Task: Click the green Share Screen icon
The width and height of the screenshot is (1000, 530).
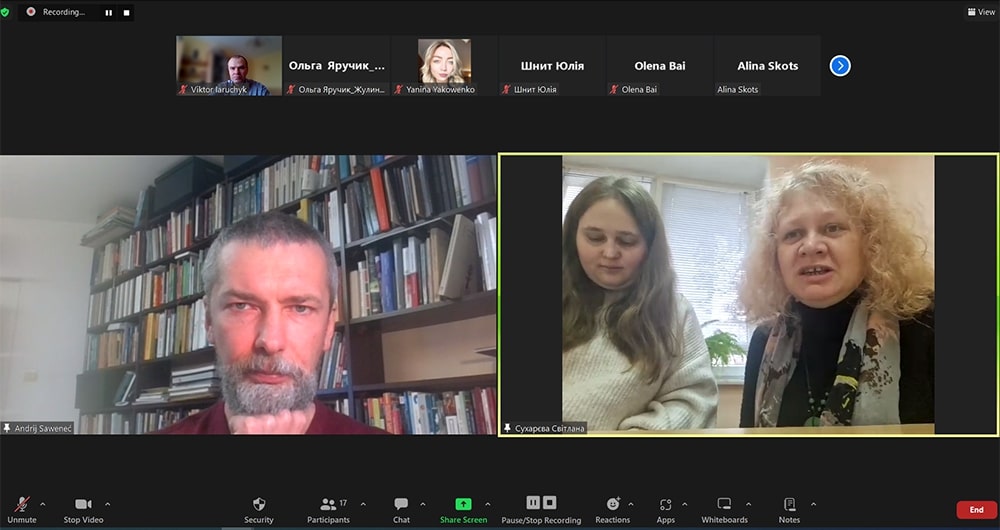Action: [x=463, y=505]
